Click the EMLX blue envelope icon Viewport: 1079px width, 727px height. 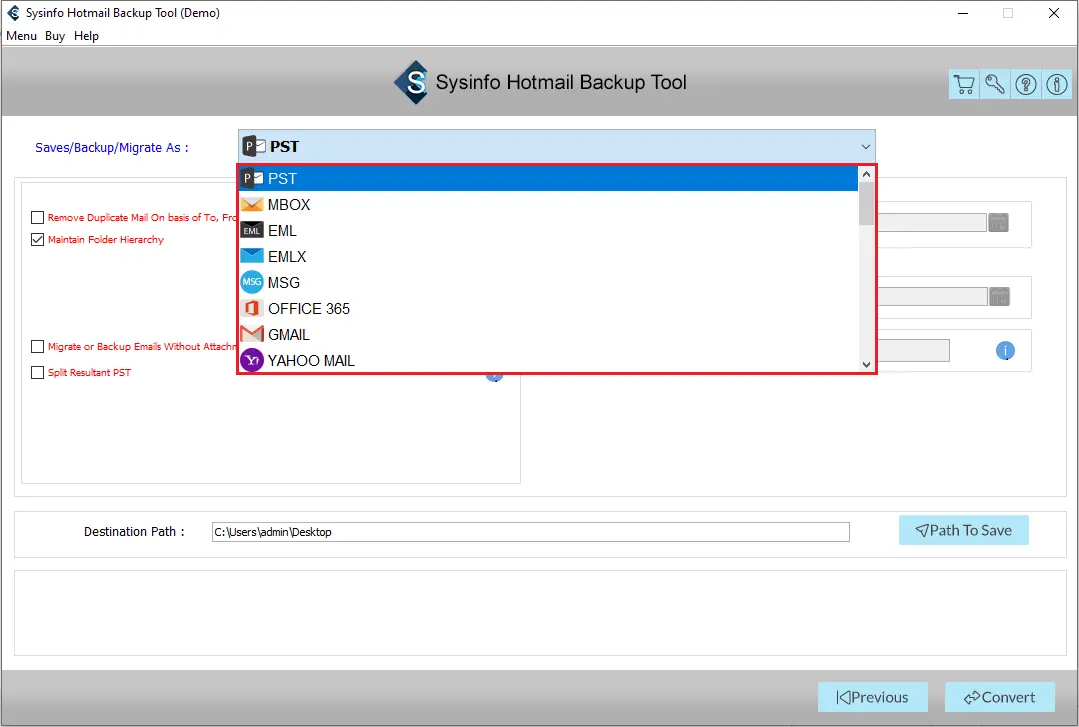[x=252, y=256]
